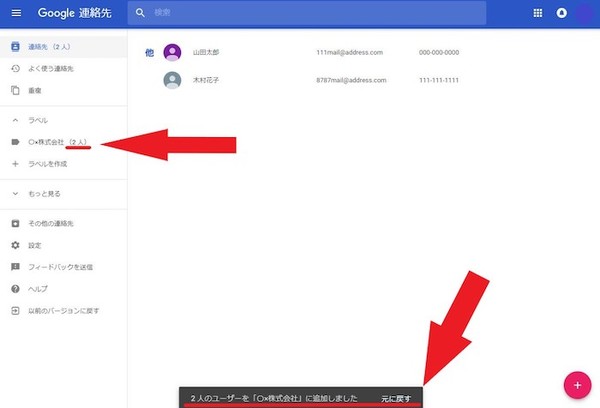600x408 pixels.
Task: Select 山田太郎's purple avatar
Action: [172, 53]
